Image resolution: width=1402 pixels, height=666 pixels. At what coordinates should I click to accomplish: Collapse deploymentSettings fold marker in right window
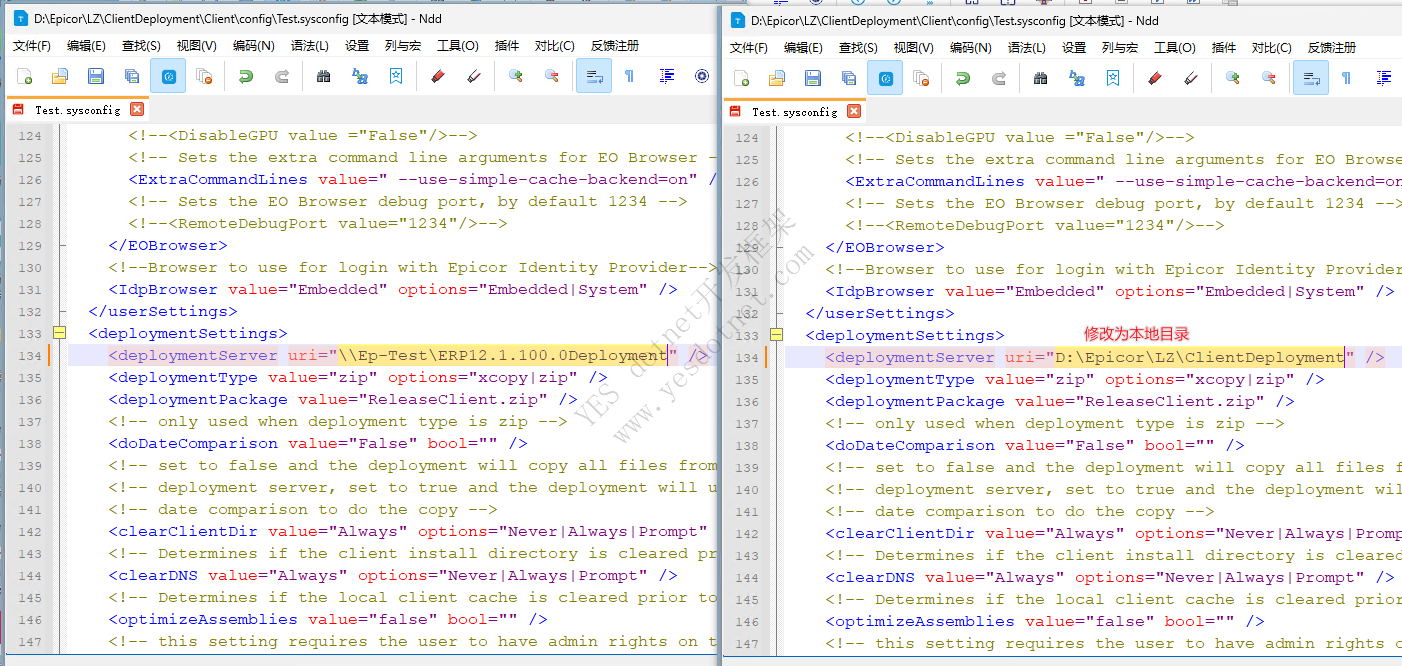[x=776, y=335]
